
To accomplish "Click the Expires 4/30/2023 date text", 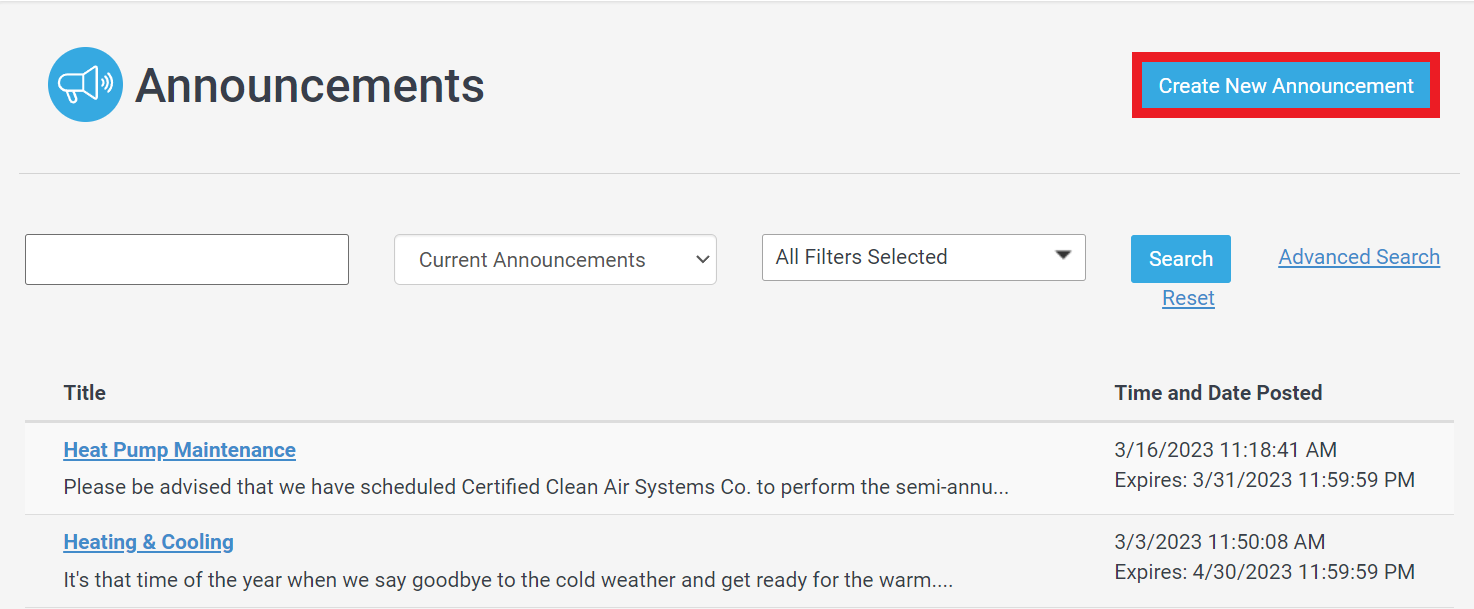I will pos(1264,572).
